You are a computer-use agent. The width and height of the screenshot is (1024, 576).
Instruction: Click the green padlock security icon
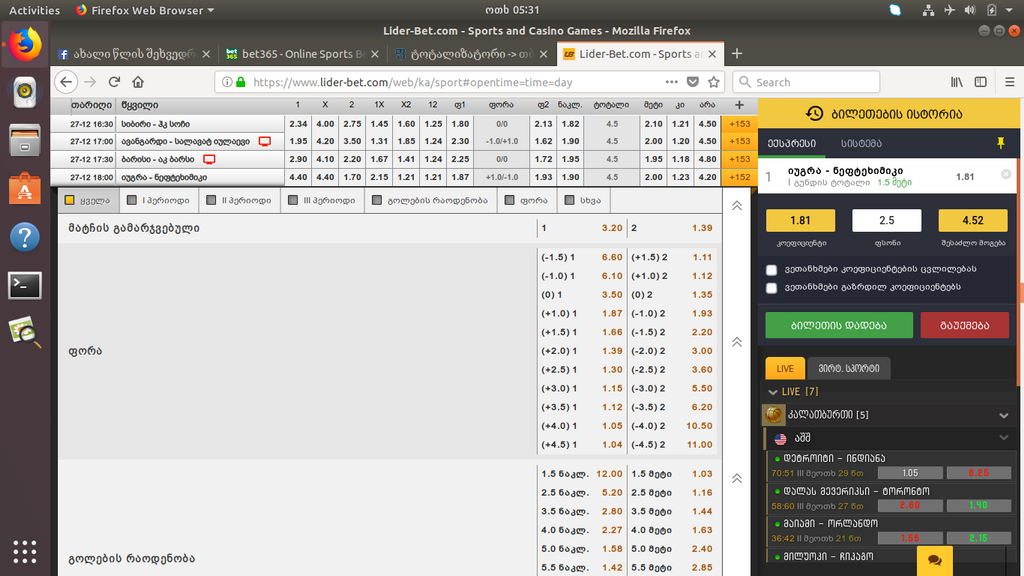(x=241, y=82)
